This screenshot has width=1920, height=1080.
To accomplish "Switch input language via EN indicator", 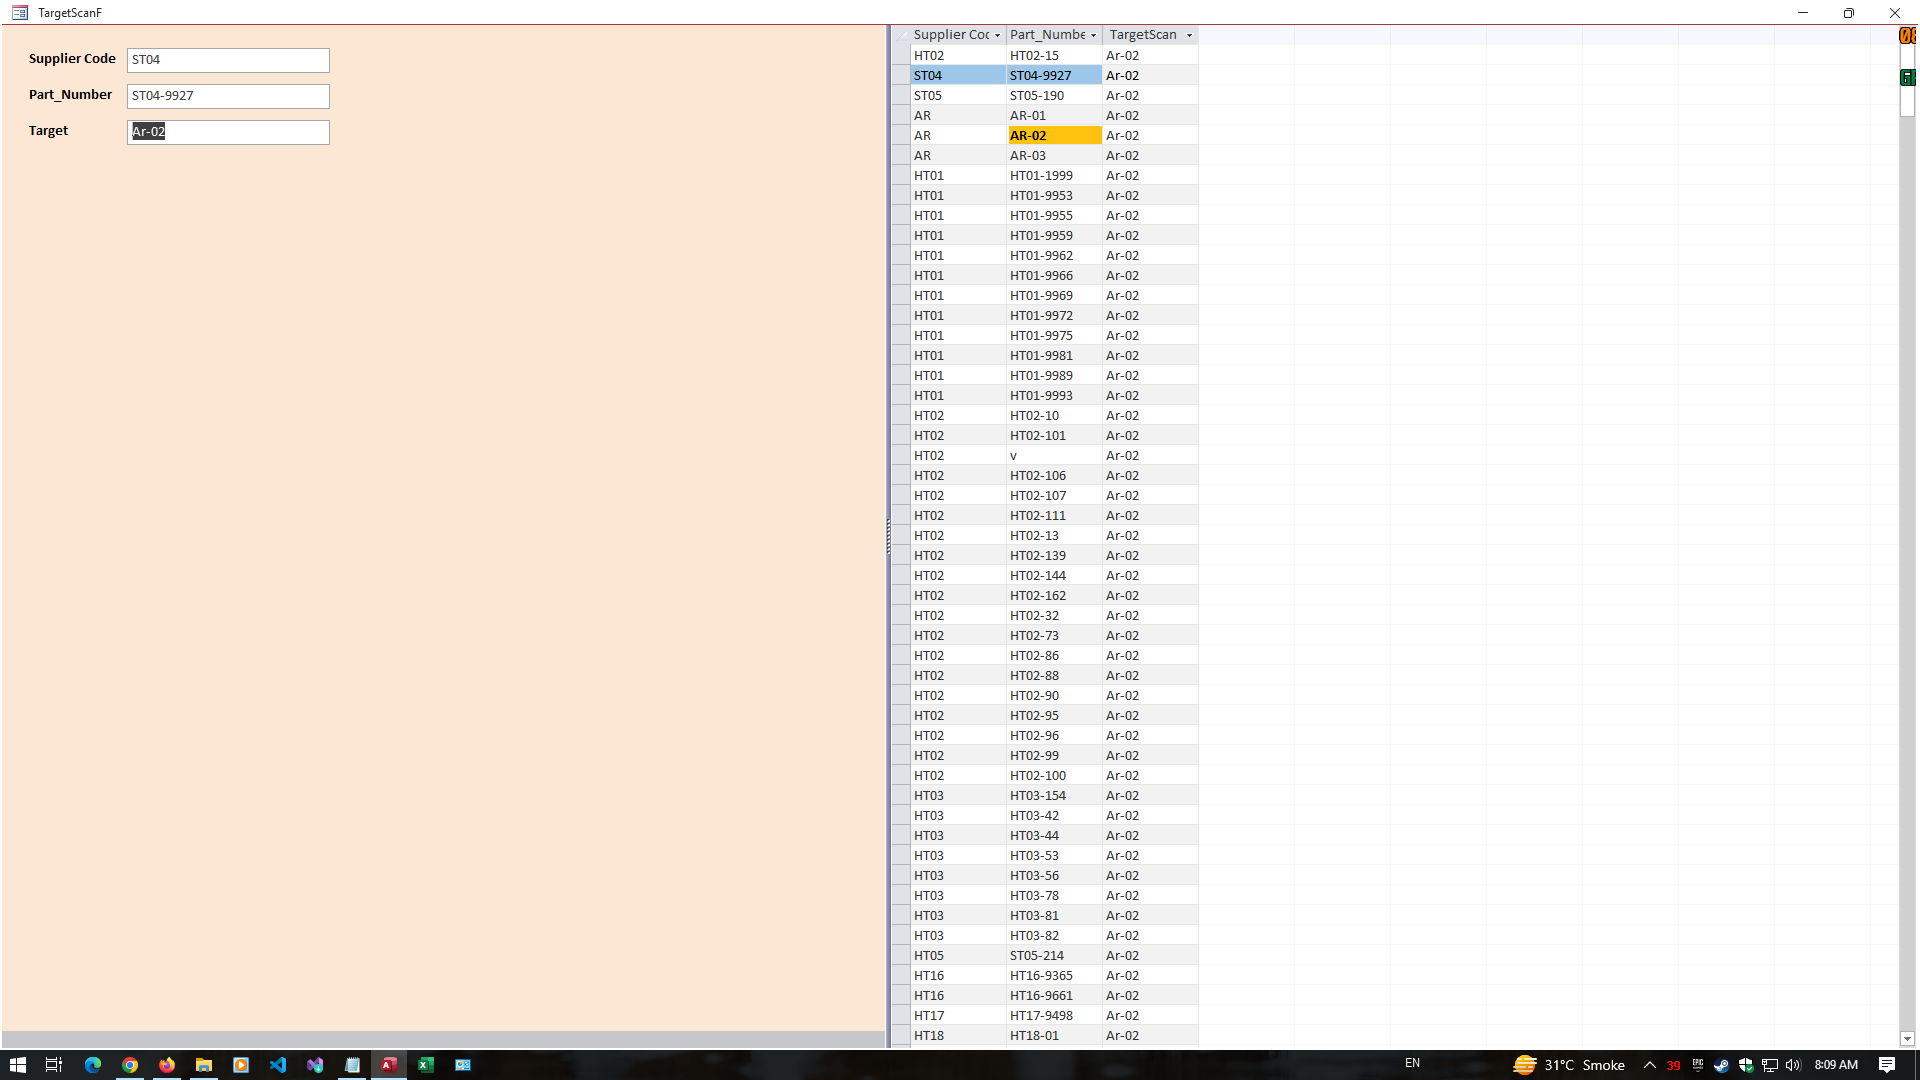I will tap(1412, 1063).
